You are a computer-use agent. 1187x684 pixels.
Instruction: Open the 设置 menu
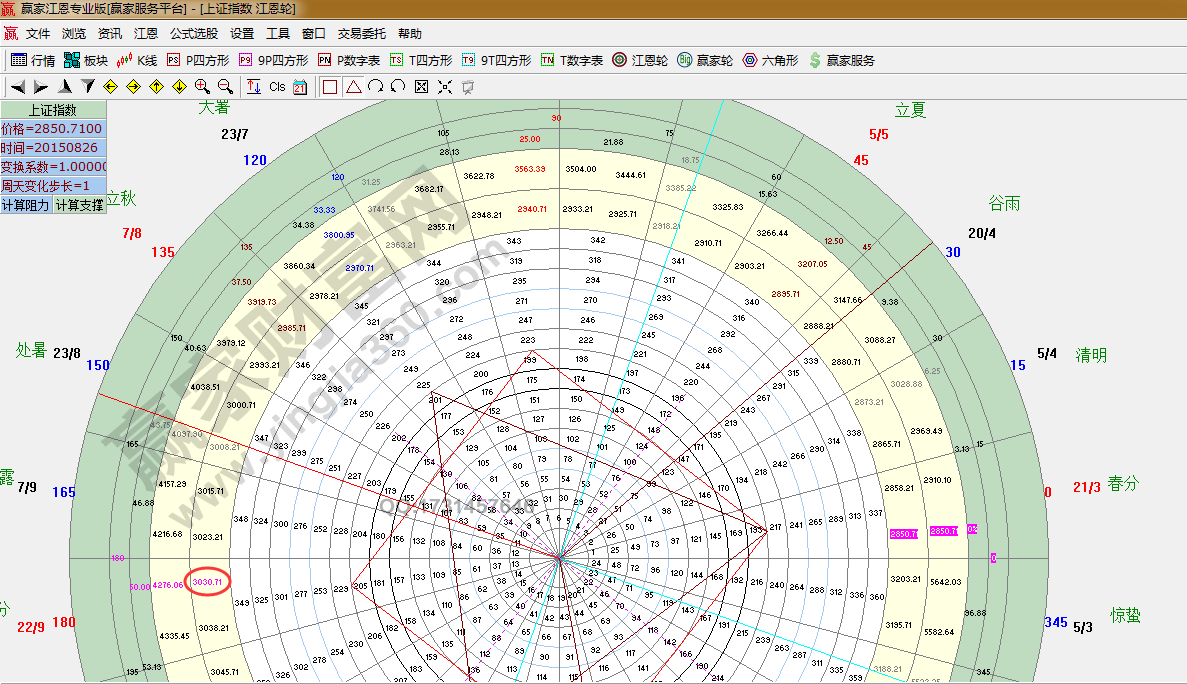click(242, 33)
